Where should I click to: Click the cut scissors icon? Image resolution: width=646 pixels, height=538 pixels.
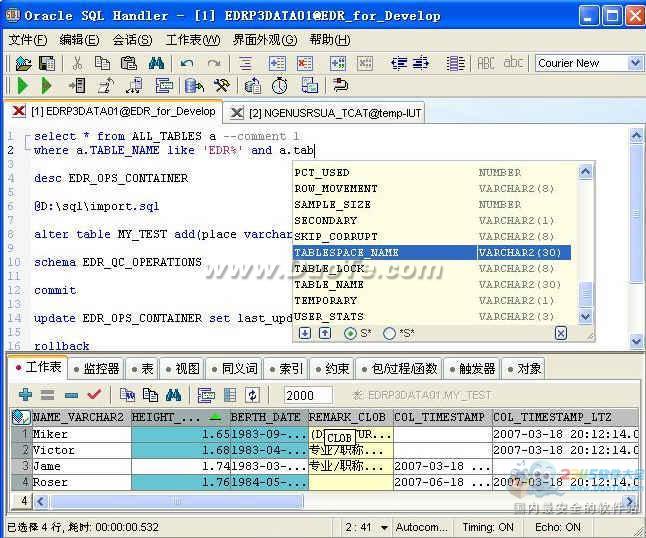(x=76, y=63)
